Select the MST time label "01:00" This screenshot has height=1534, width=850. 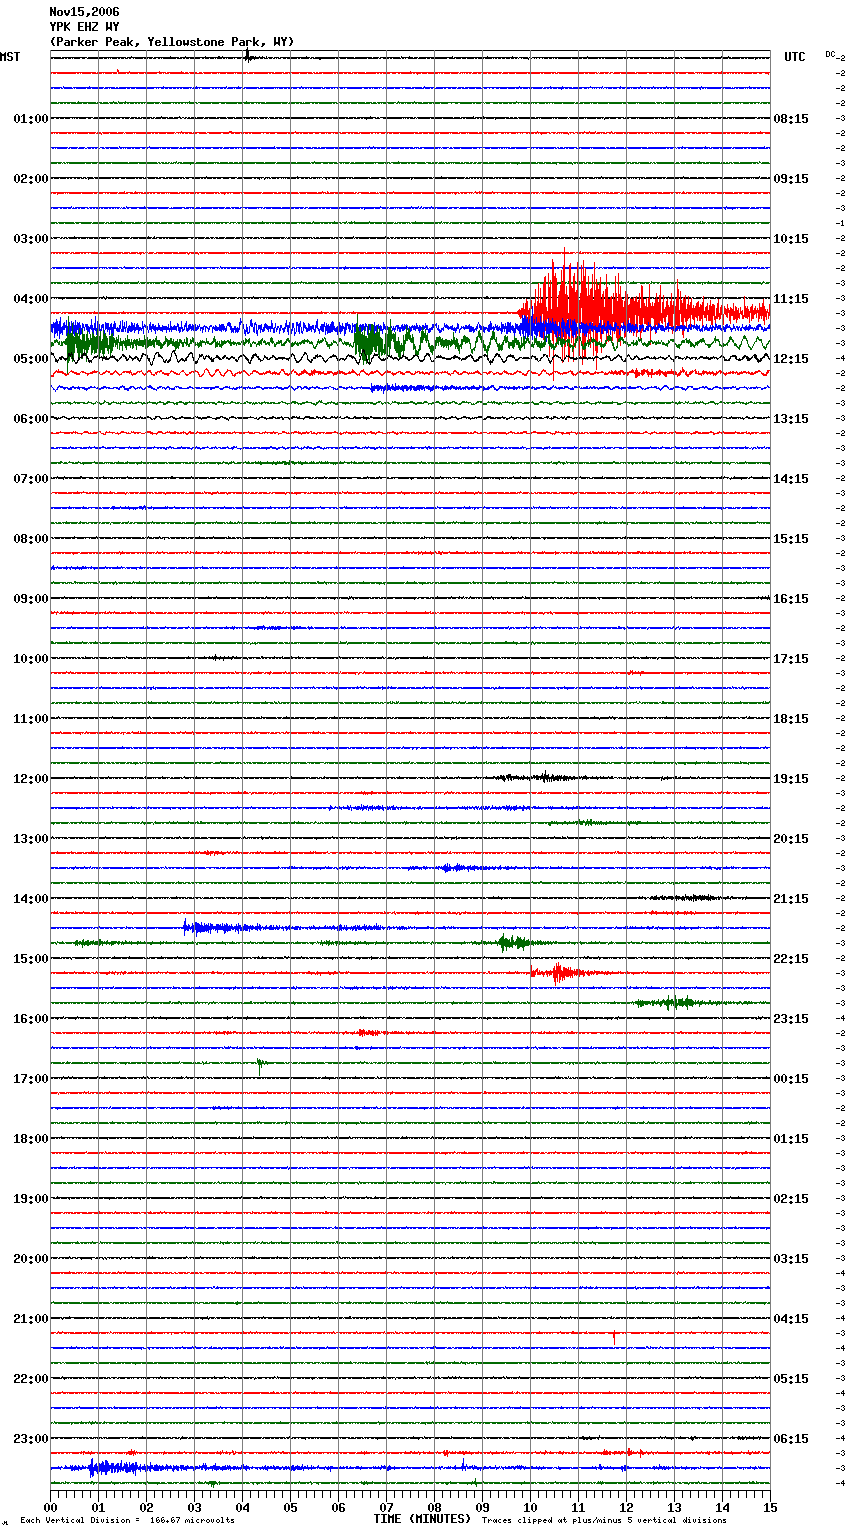[x=31, y=119]
